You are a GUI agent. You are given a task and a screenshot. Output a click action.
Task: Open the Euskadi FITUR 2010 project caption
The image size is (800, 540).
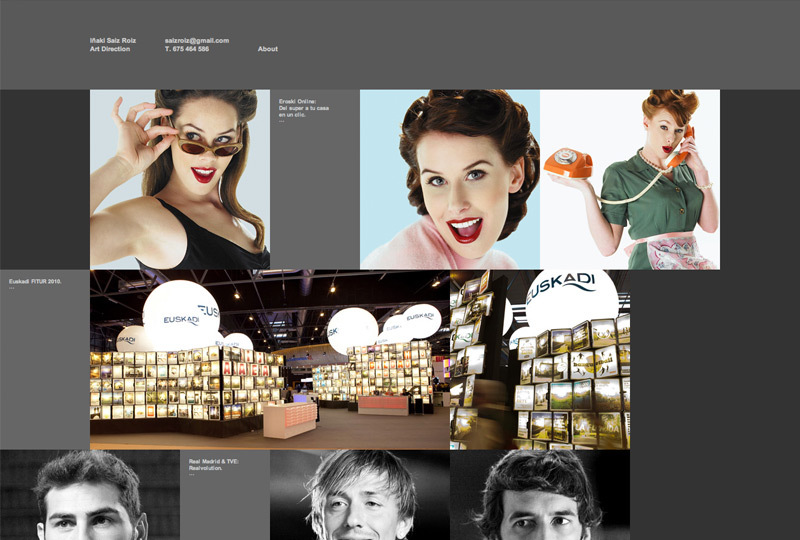coord(35,281)
